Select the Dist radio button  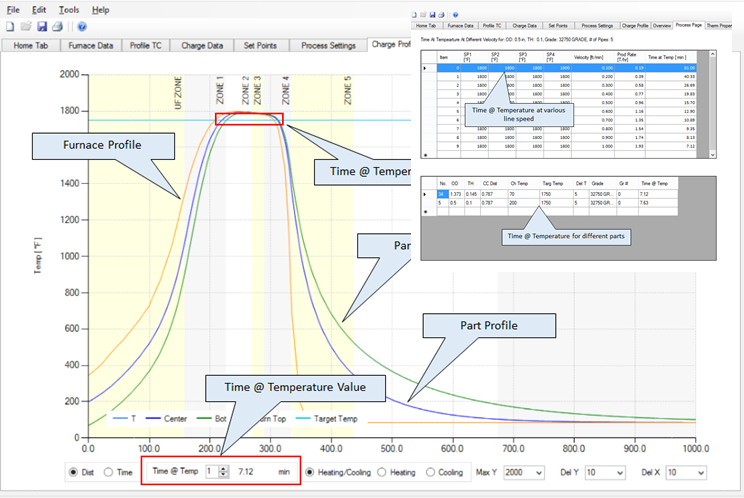pyautogui.click(x=73, y=472)
